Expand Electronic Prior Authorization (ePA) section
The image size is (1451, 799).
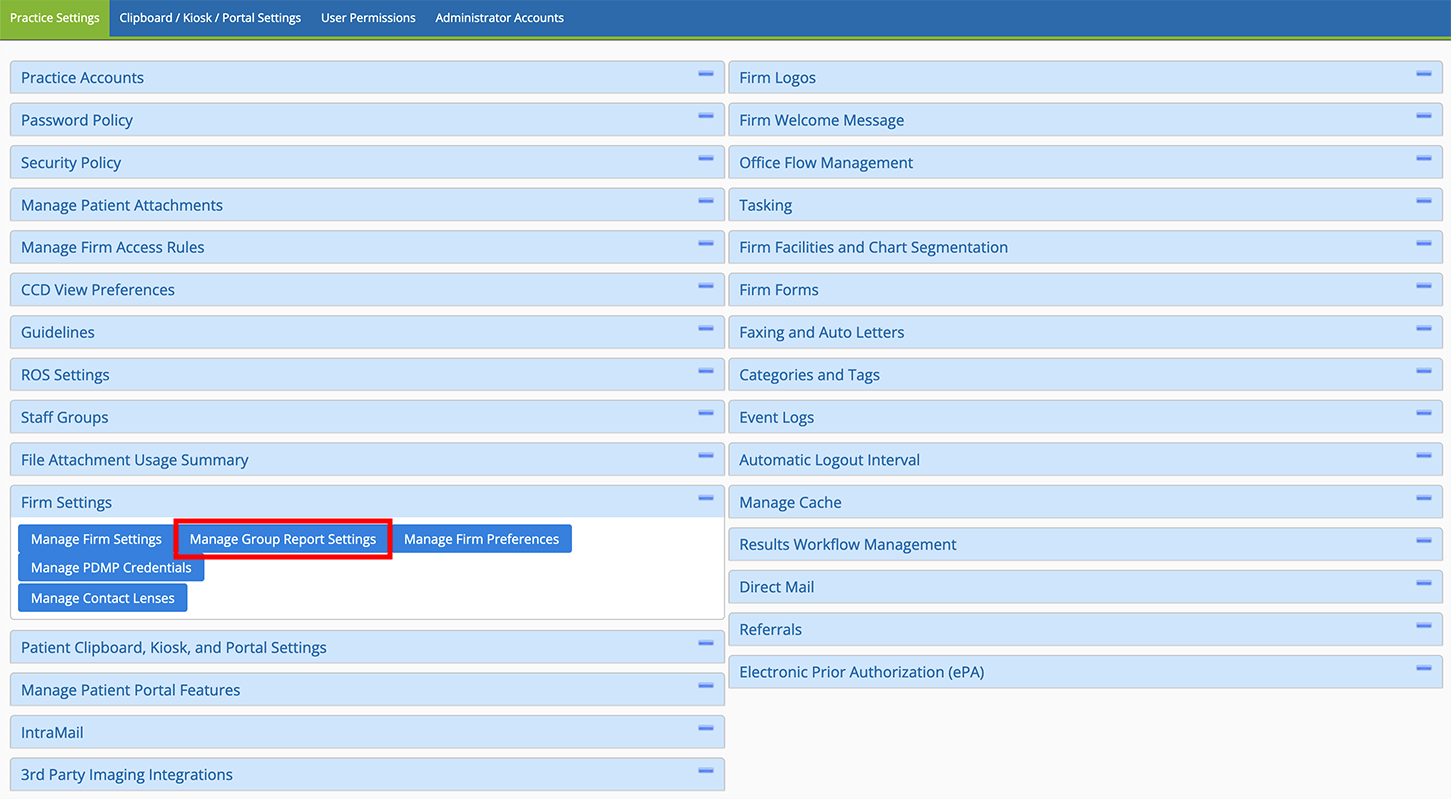coord(861,672)
